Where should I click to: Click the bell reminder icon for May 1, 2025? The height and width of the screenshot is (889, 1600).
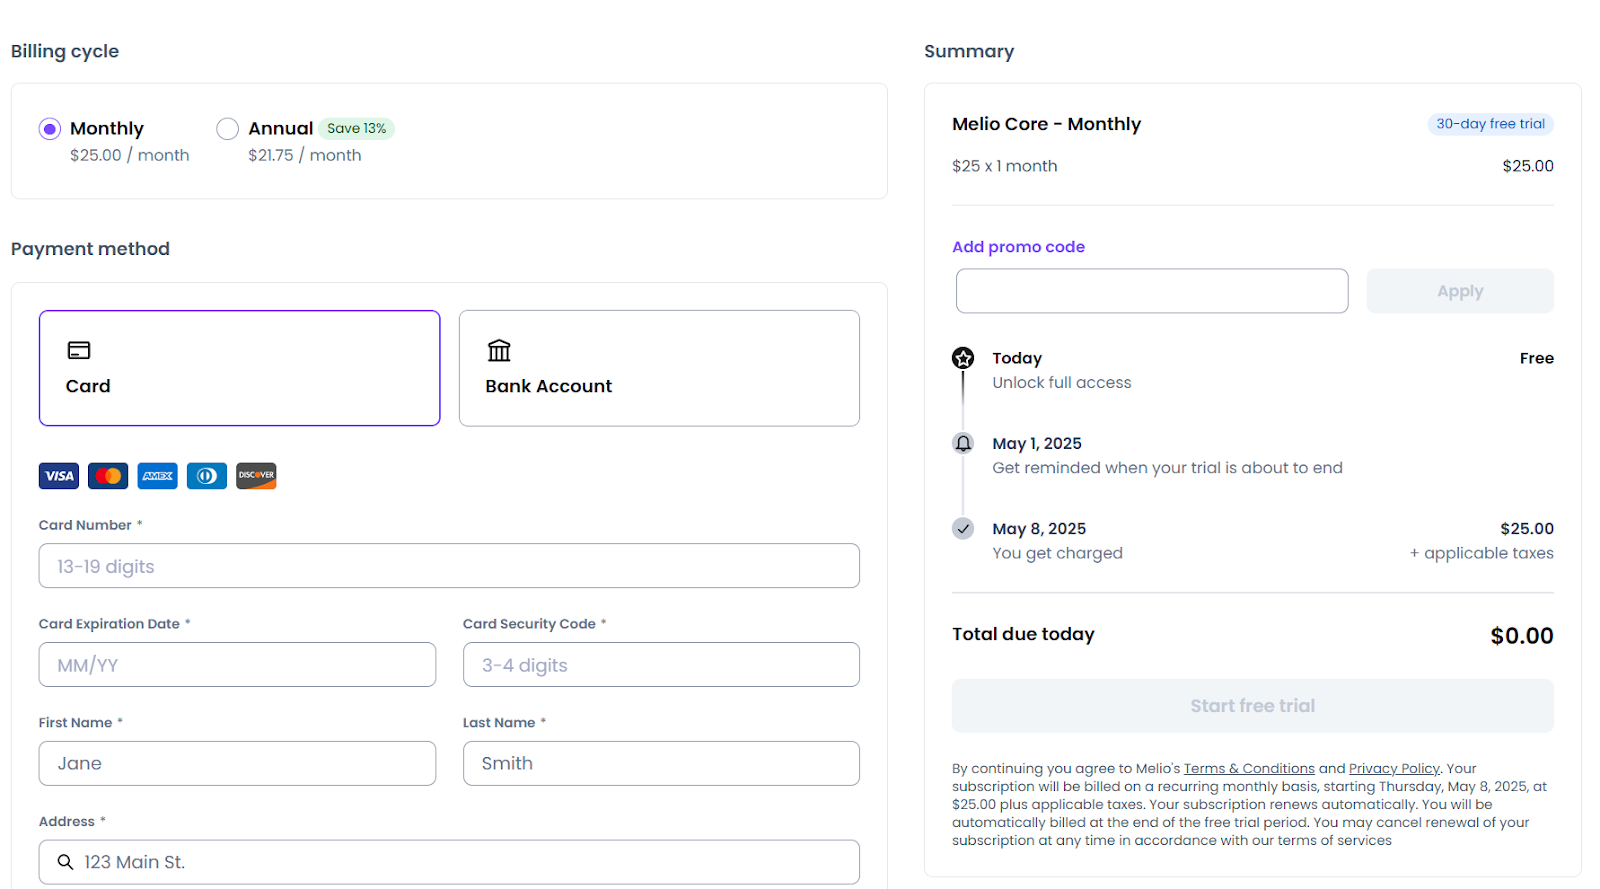(x=963, y=443)
